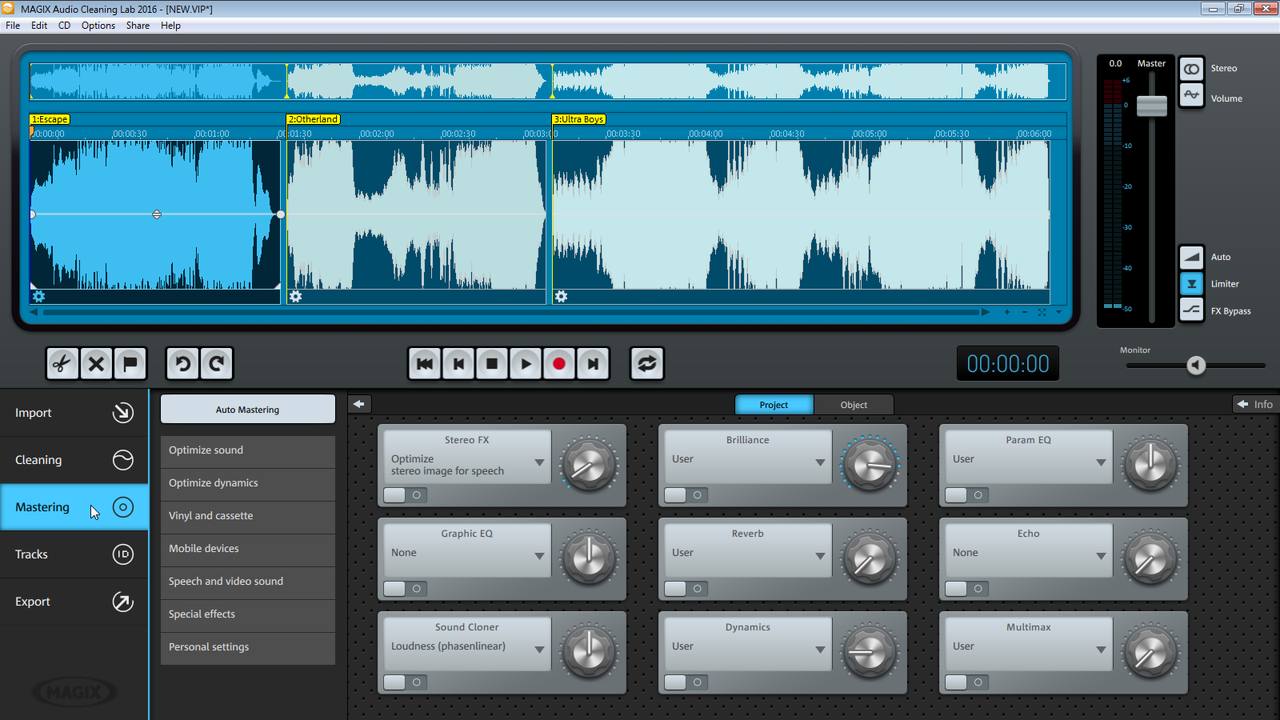Toggle the Stereo FX on/off switch

(405, 495)
